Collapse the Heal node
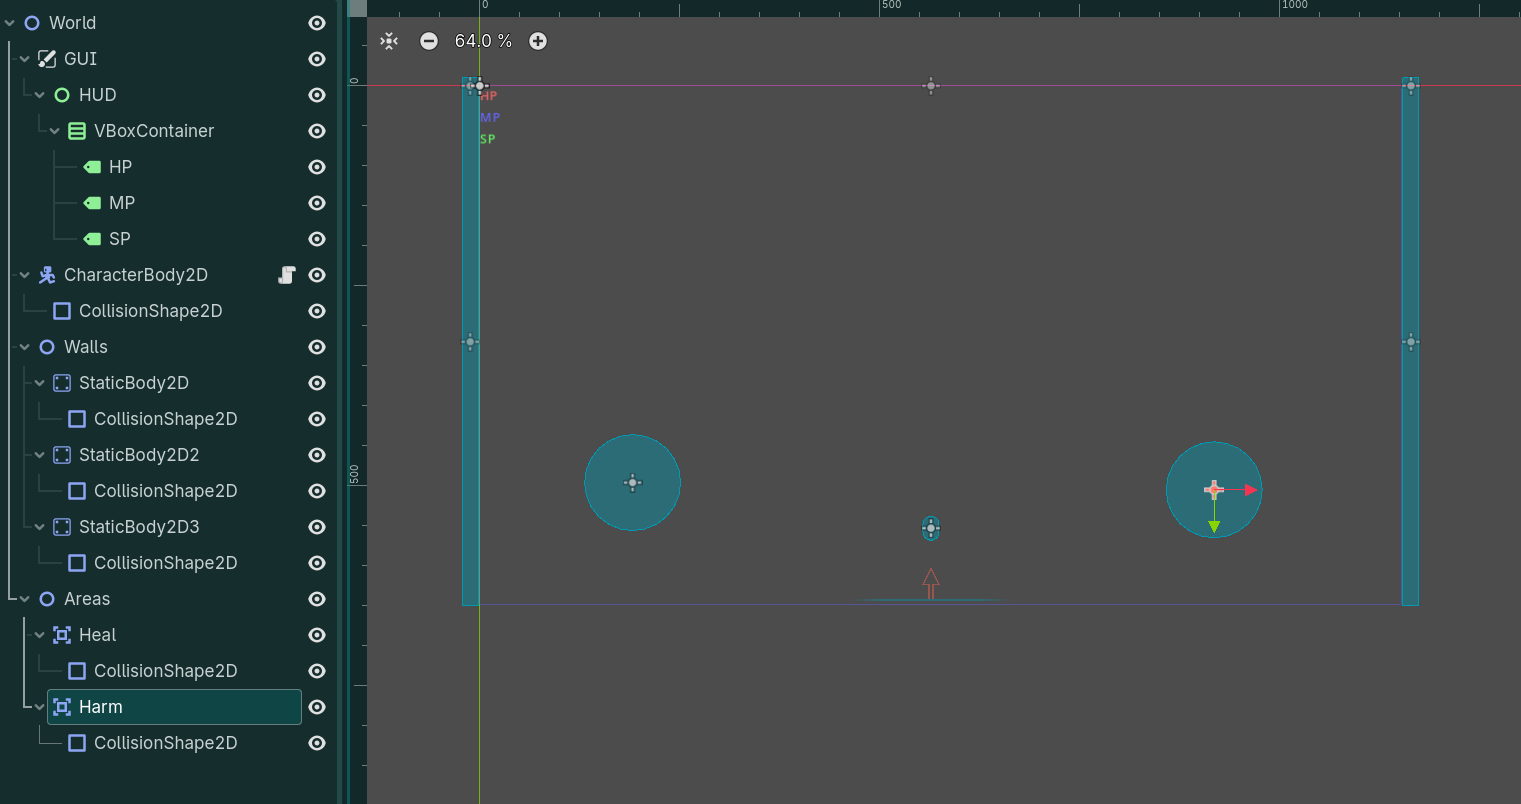The height and width of the screenshot is (804, 1521). [40, 635]
